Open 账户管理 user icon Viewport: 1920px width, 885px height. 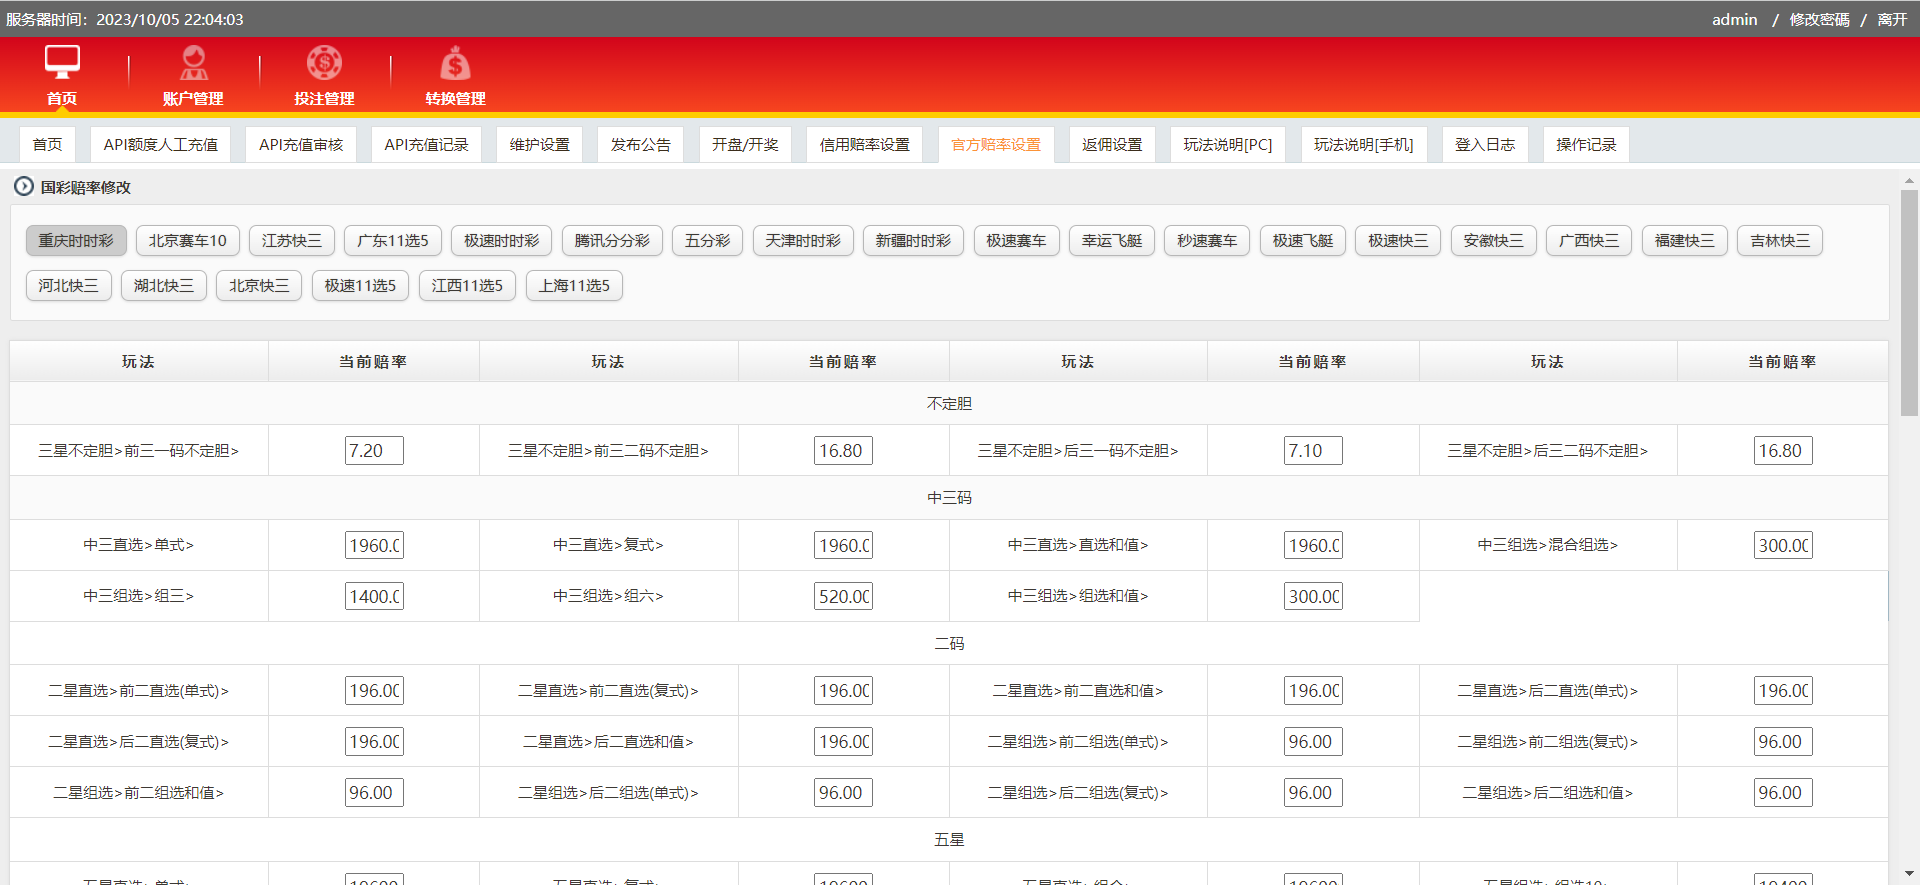pos(193,63)
